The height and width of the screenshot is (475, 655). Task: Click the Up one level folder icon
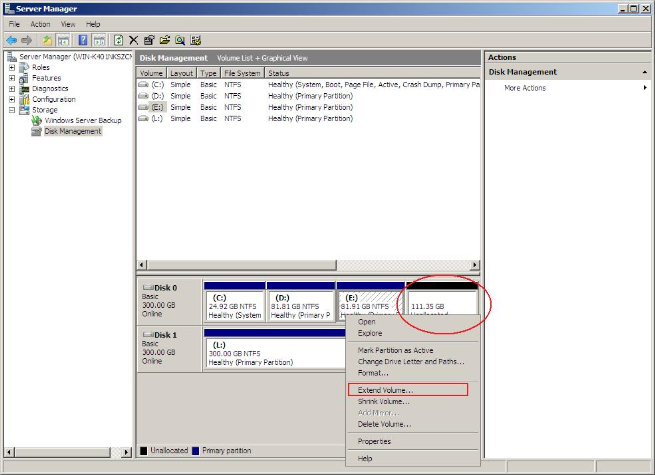(x=47, y=40)
